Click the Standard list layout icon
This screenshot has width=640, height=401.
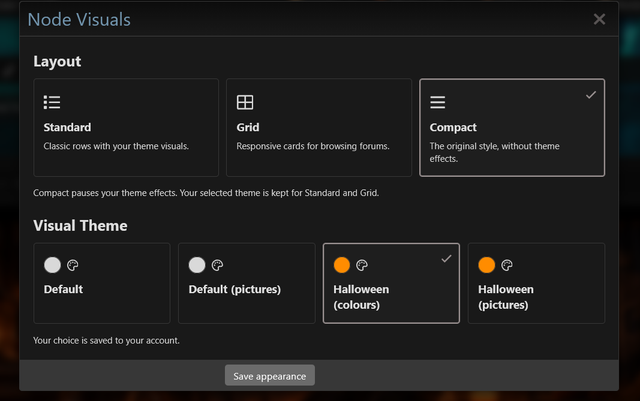tap(52, 102)
